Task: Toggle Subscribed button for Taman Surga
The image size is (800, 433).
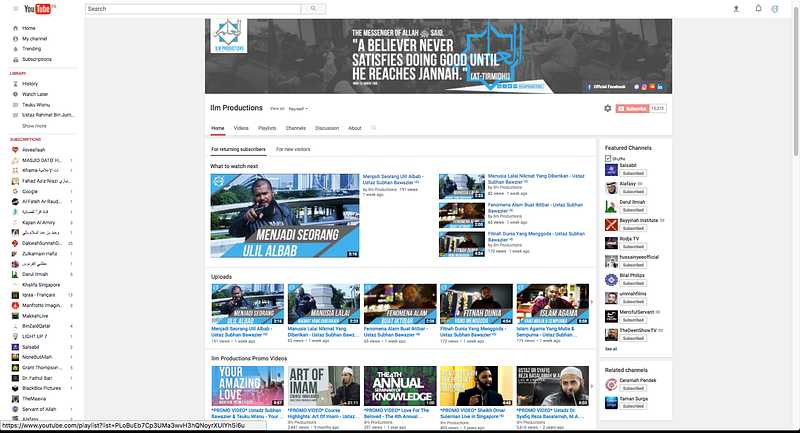Action: (x=633, y=406)
